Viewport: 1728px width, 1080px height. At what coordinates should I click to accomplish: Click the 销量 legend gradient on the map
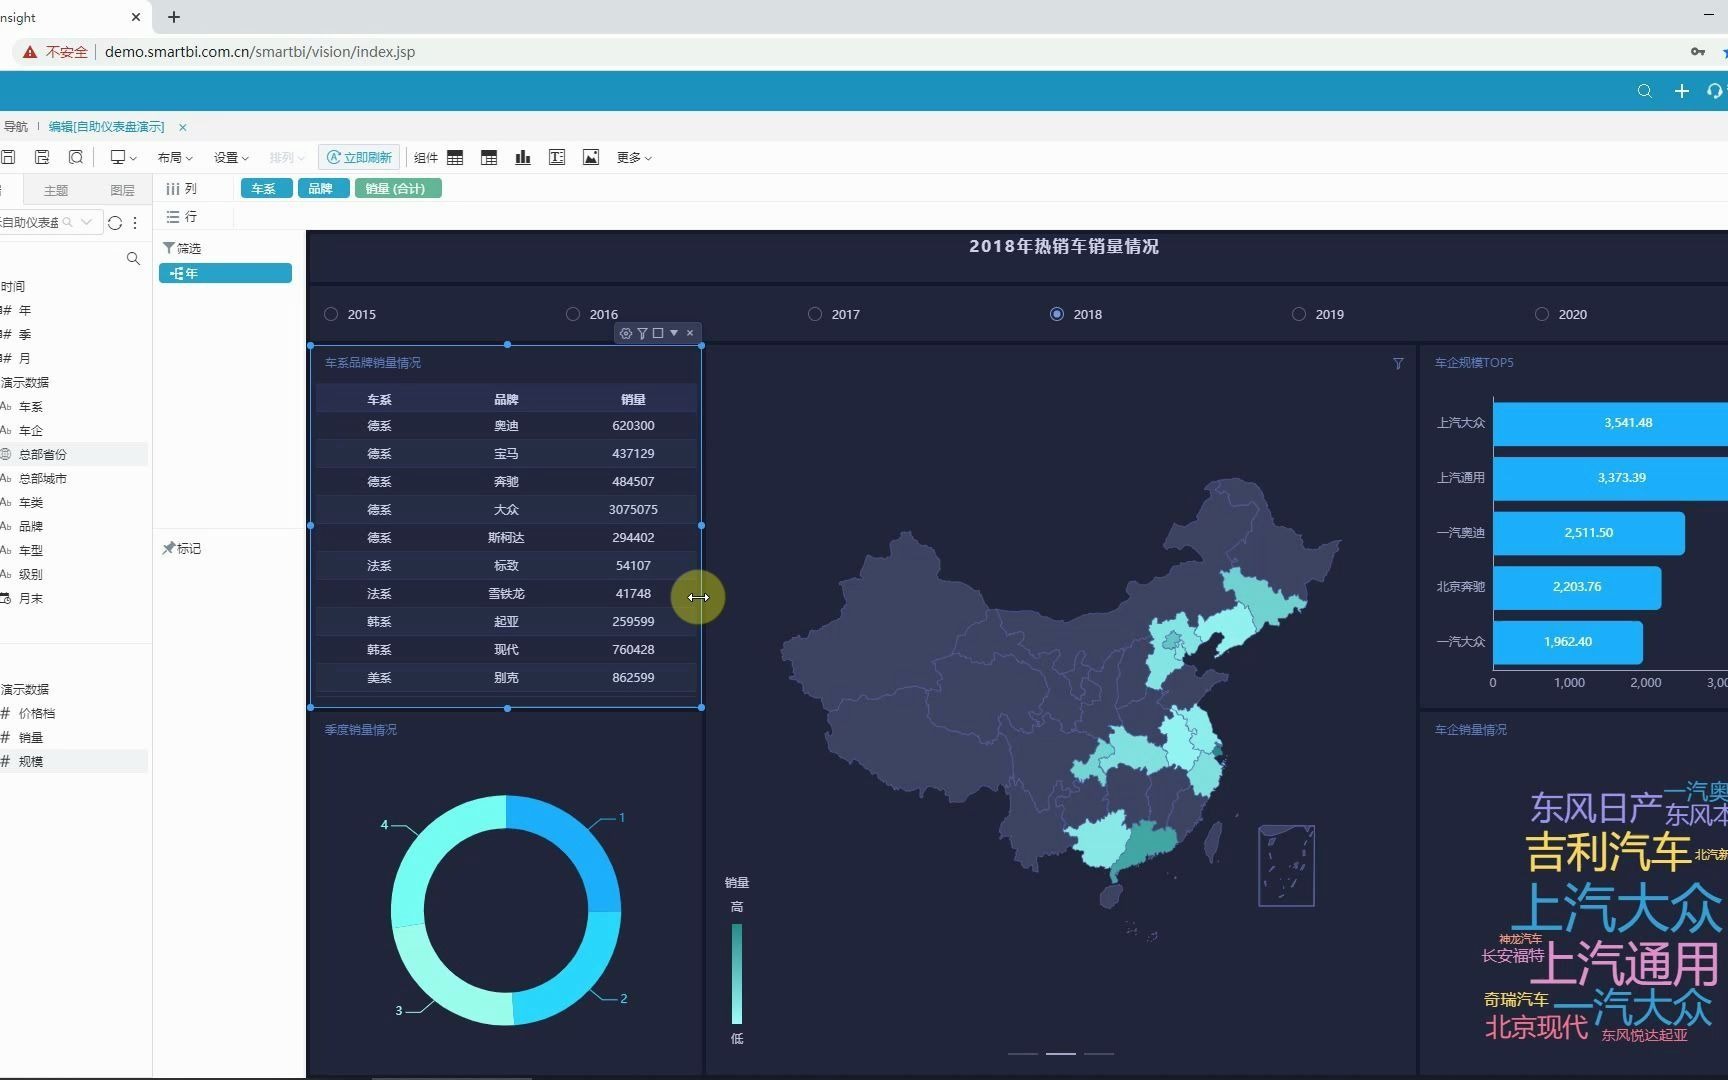[737, 975]
